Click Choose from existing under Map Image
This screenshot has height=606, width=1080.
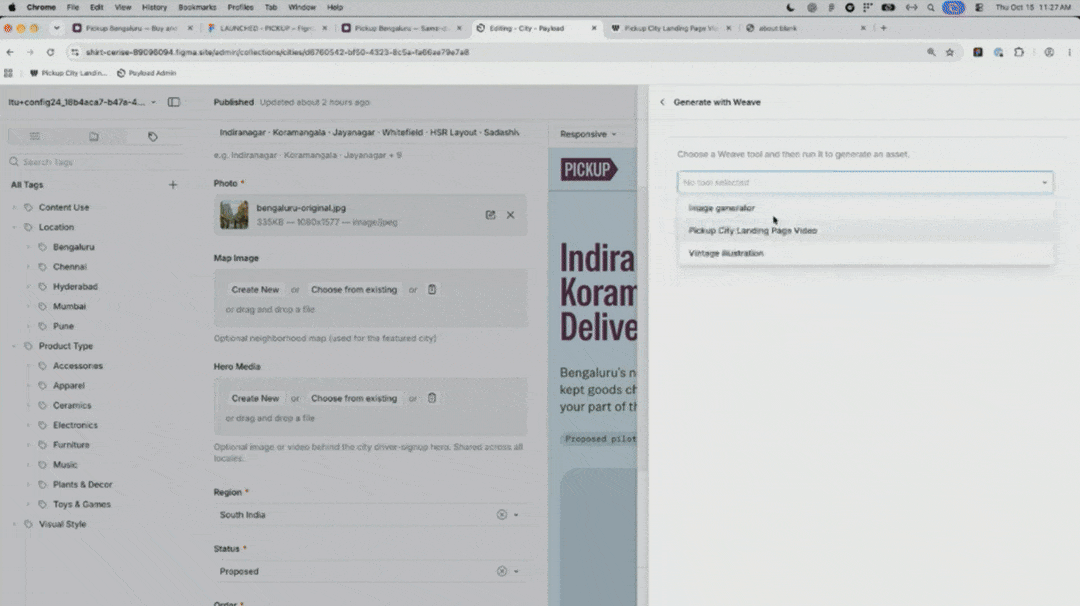(354, 290)
